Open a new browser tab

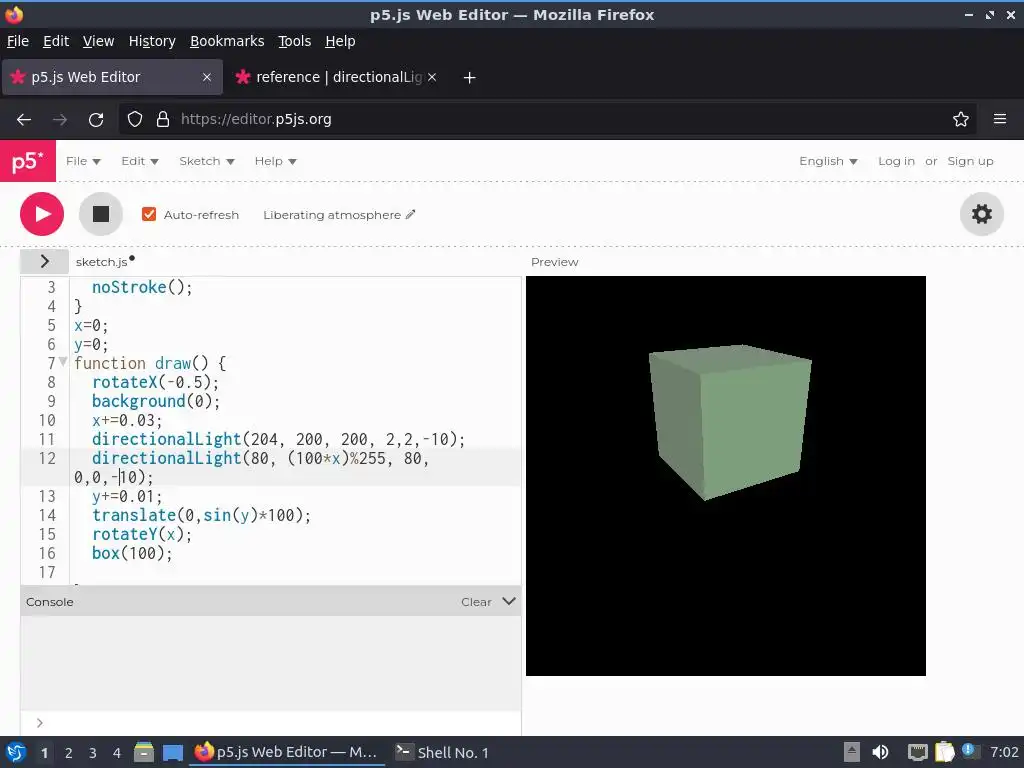(x=469, y=78)
